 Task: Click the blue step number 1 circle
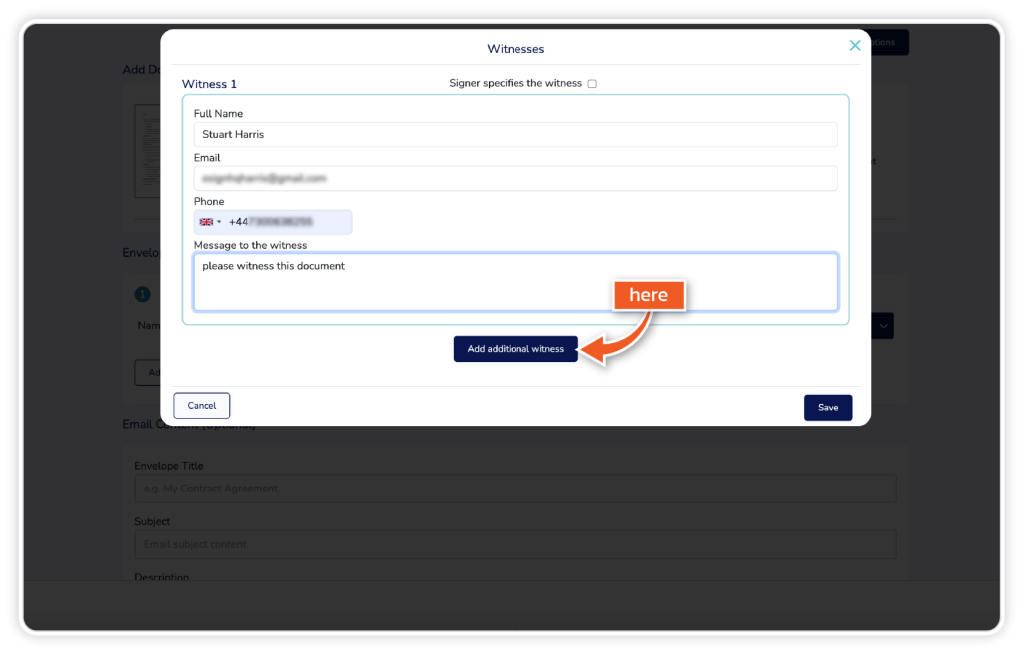coord(142,294)
